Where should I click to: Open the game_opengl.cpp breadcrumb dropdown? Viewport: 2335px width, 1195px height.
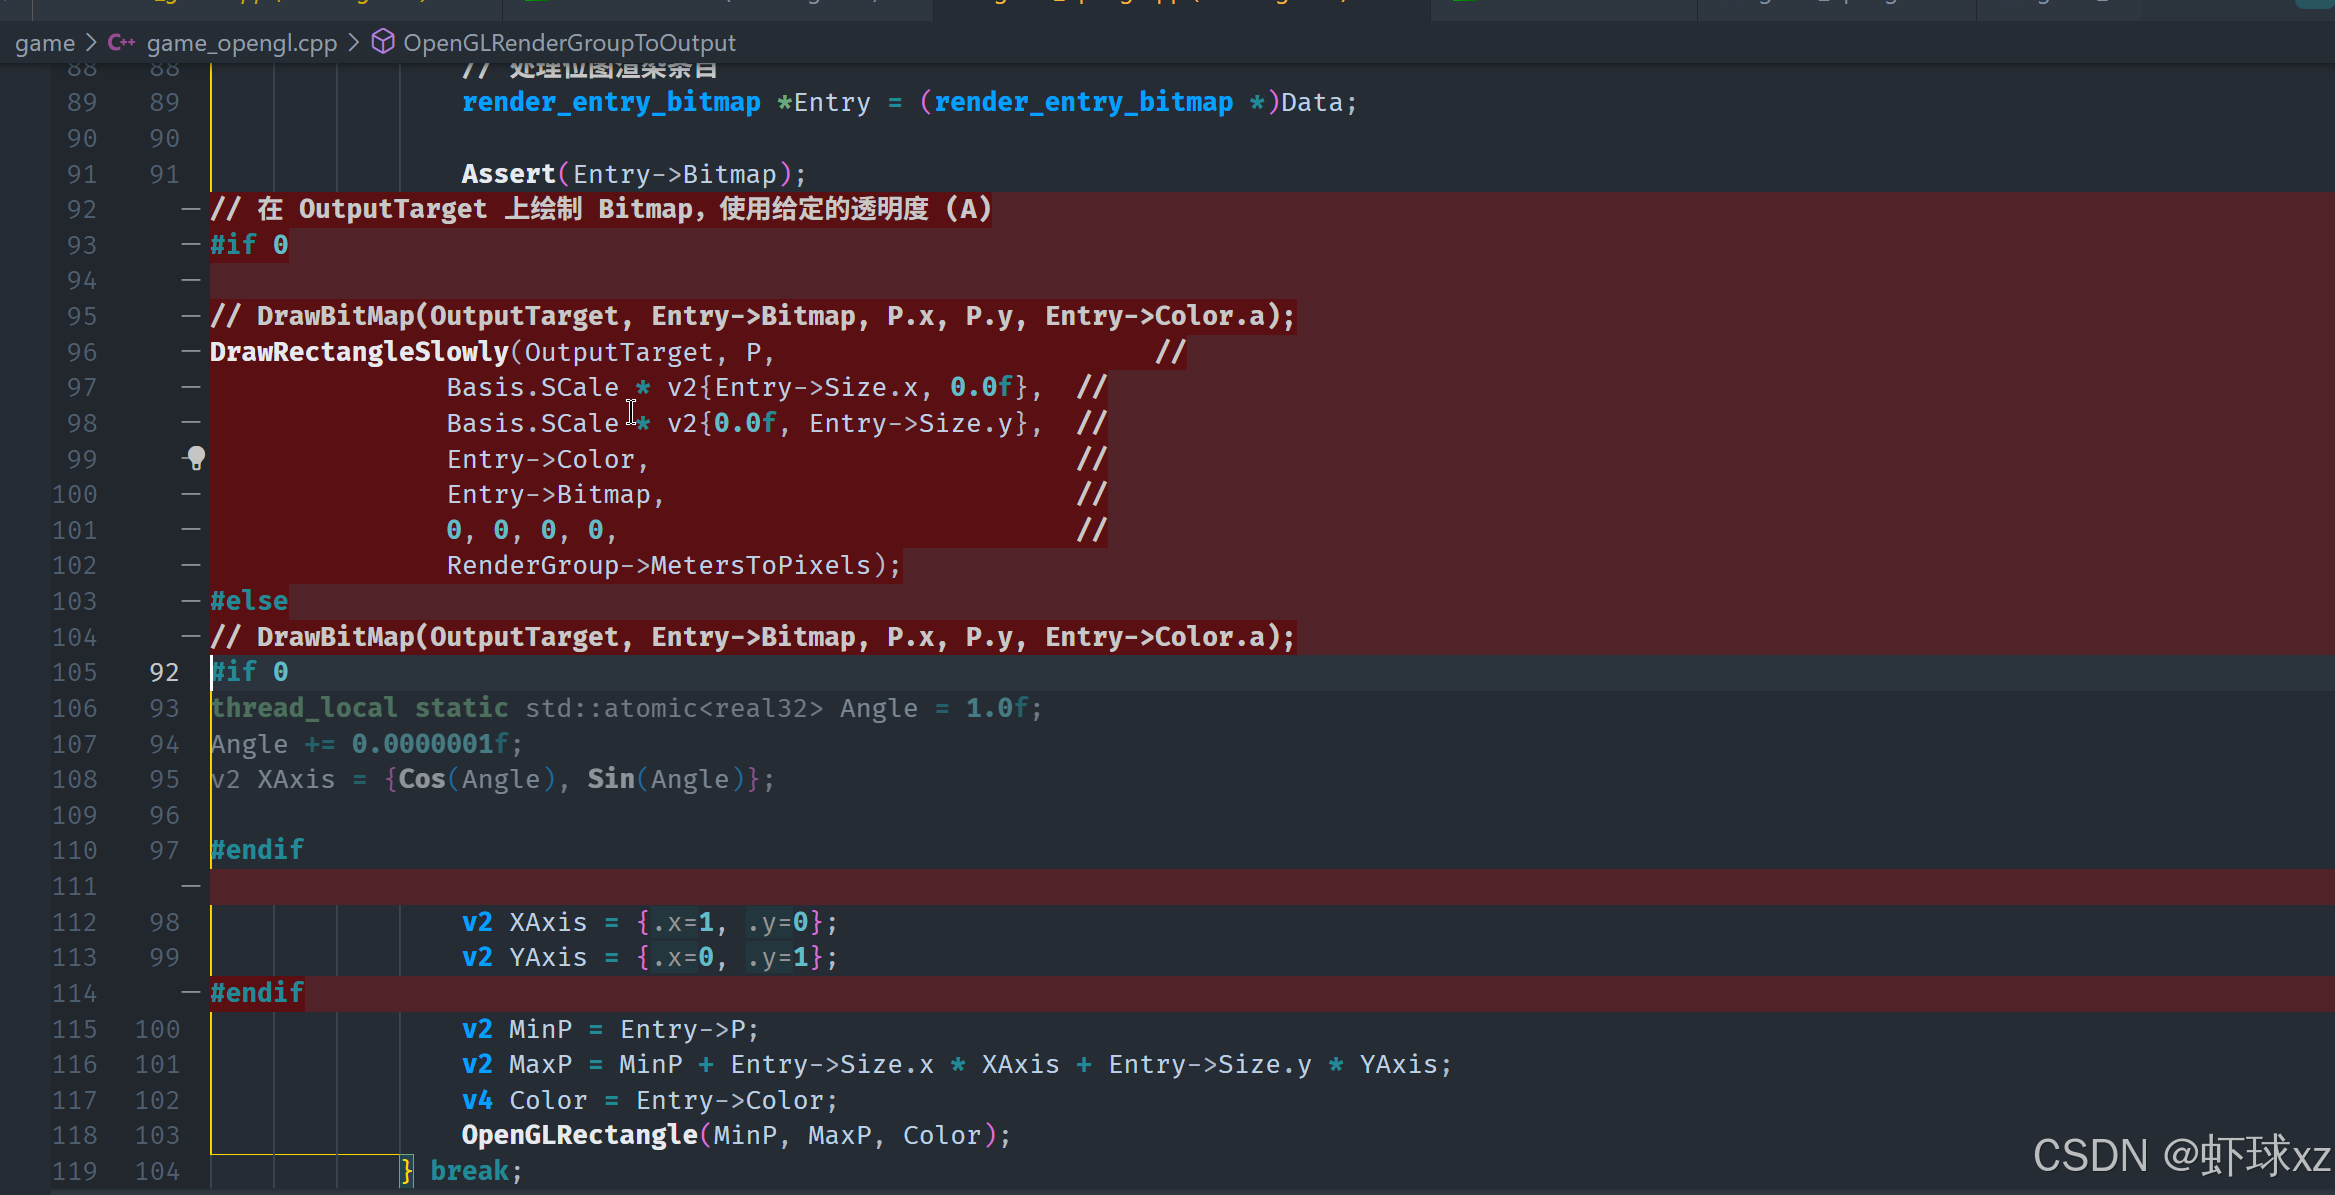(x=241, y=43)
